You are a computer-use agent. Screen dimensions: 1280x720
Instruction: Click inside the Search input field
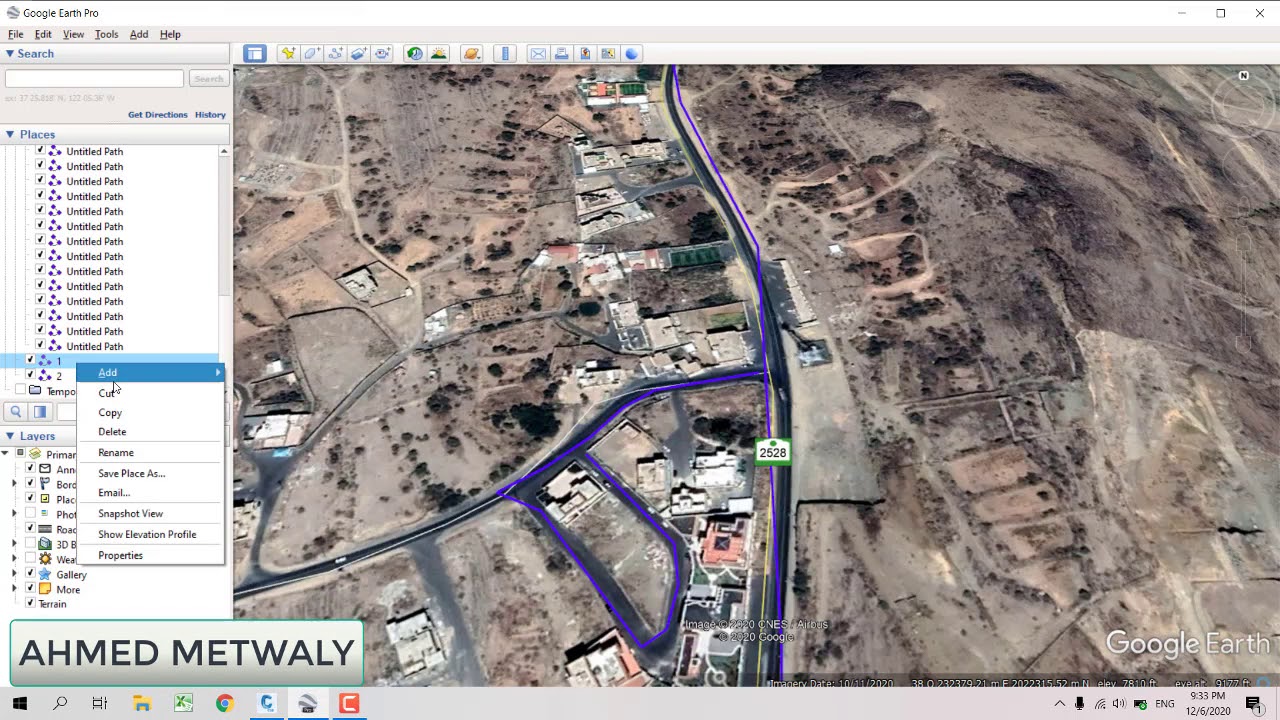click(x=94, y=79)
